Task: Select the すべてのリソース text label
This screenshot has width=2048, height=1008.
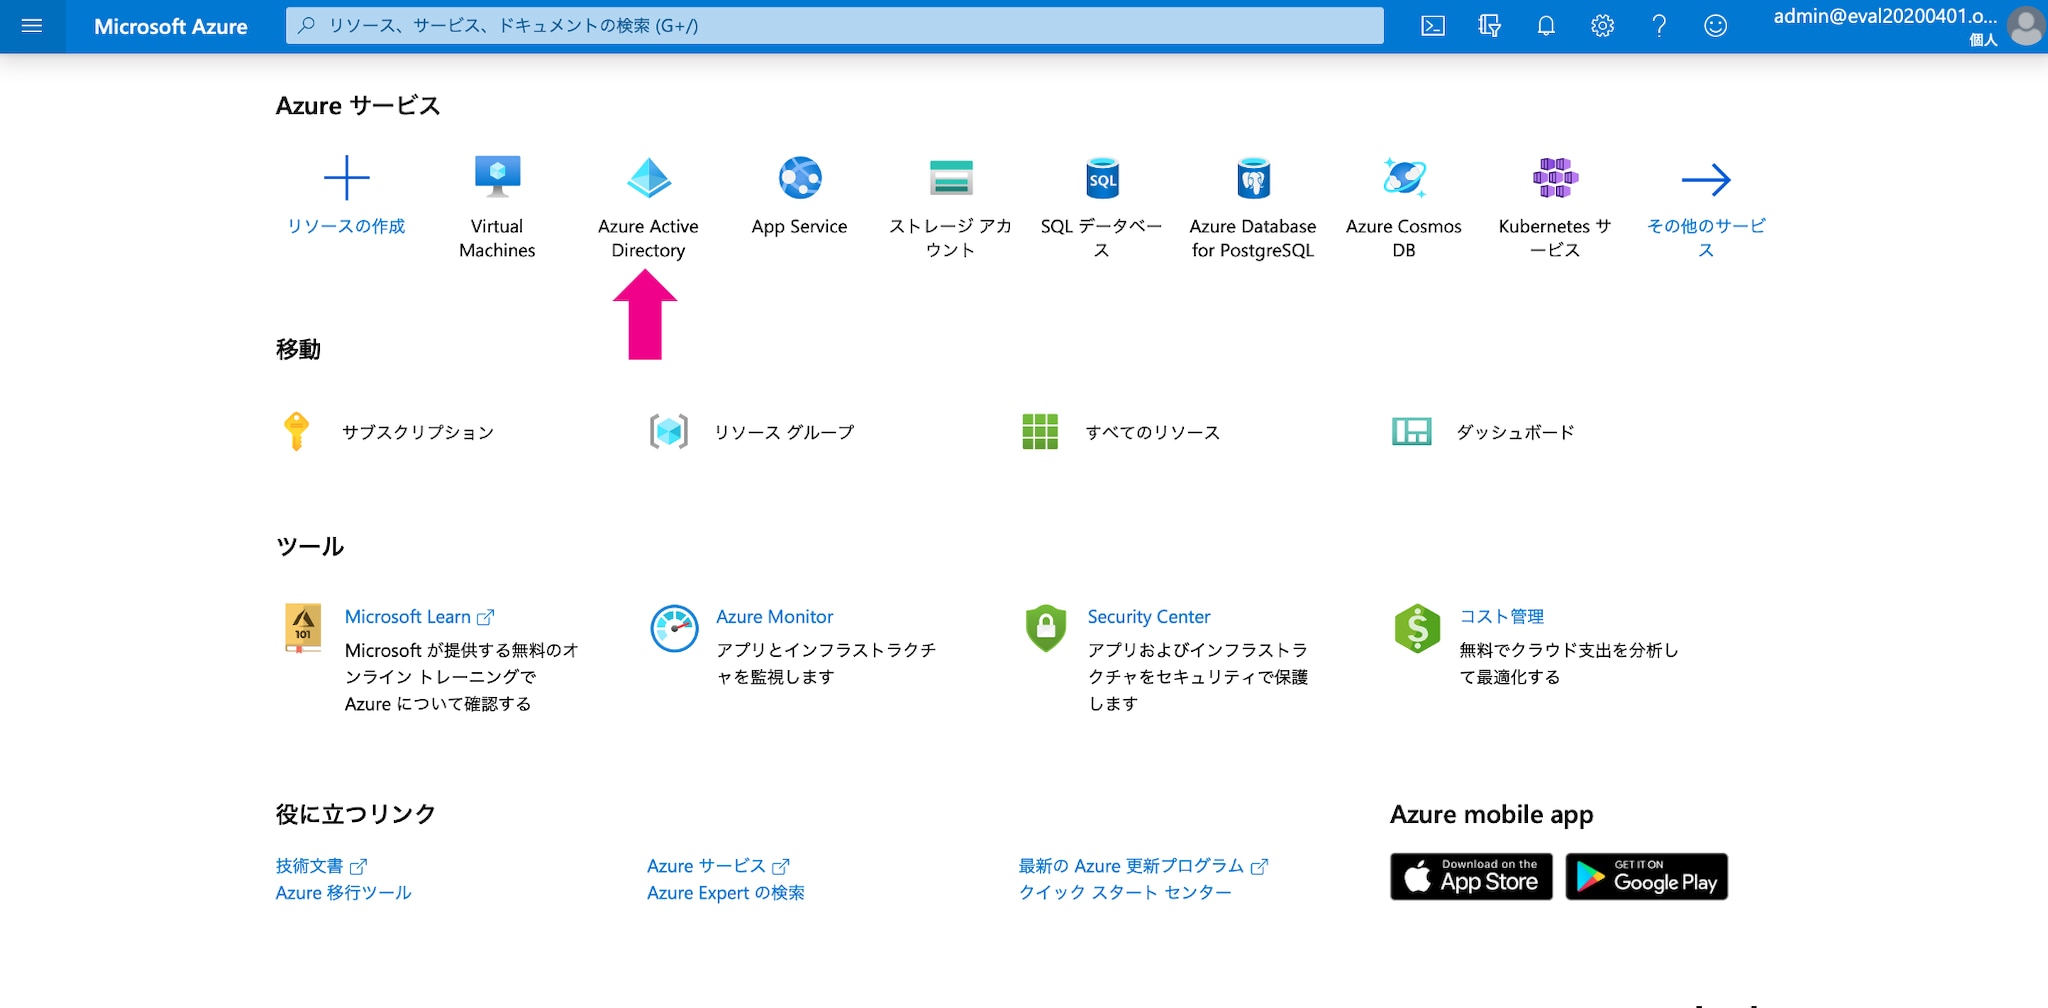Action: coord(1153,432)
